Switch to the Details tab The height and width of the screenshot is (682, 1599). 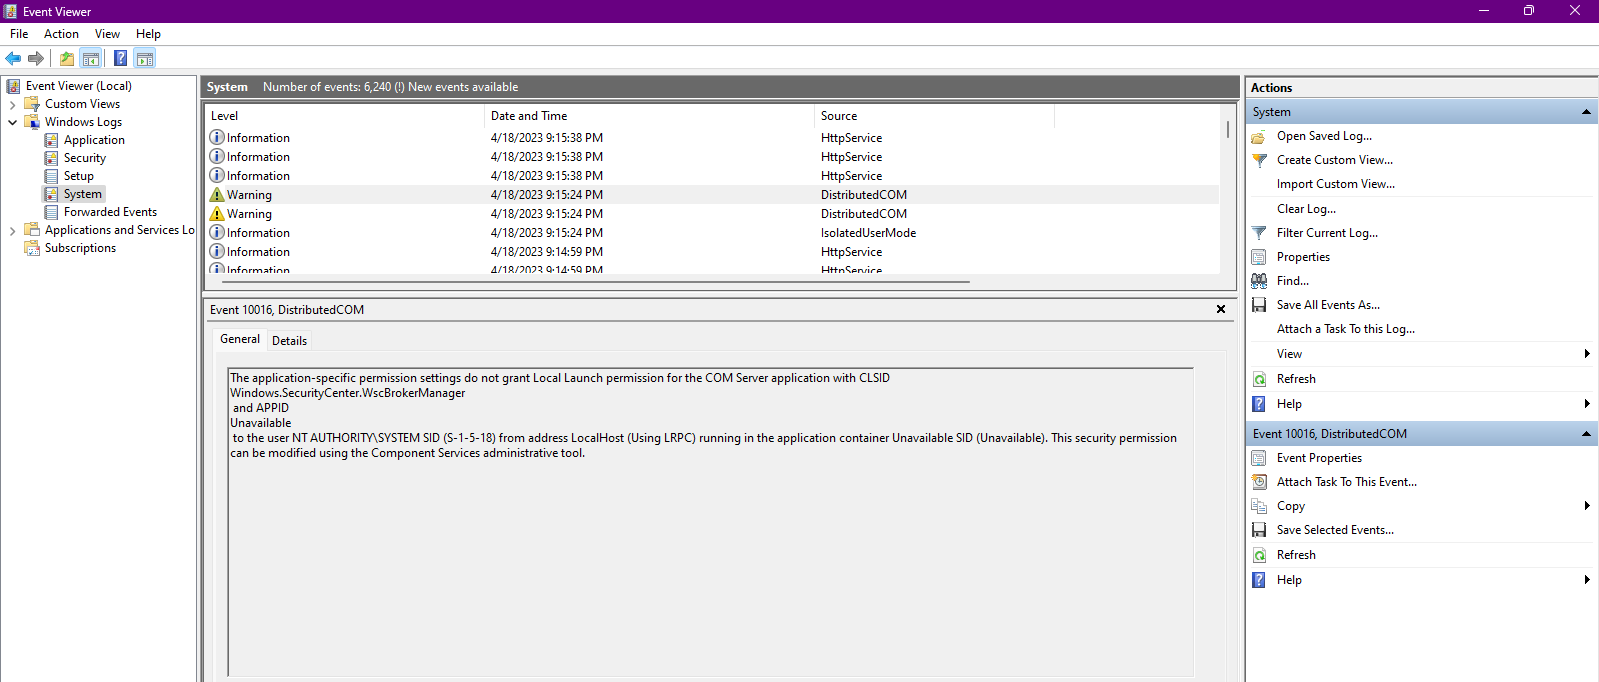[289, 341]
